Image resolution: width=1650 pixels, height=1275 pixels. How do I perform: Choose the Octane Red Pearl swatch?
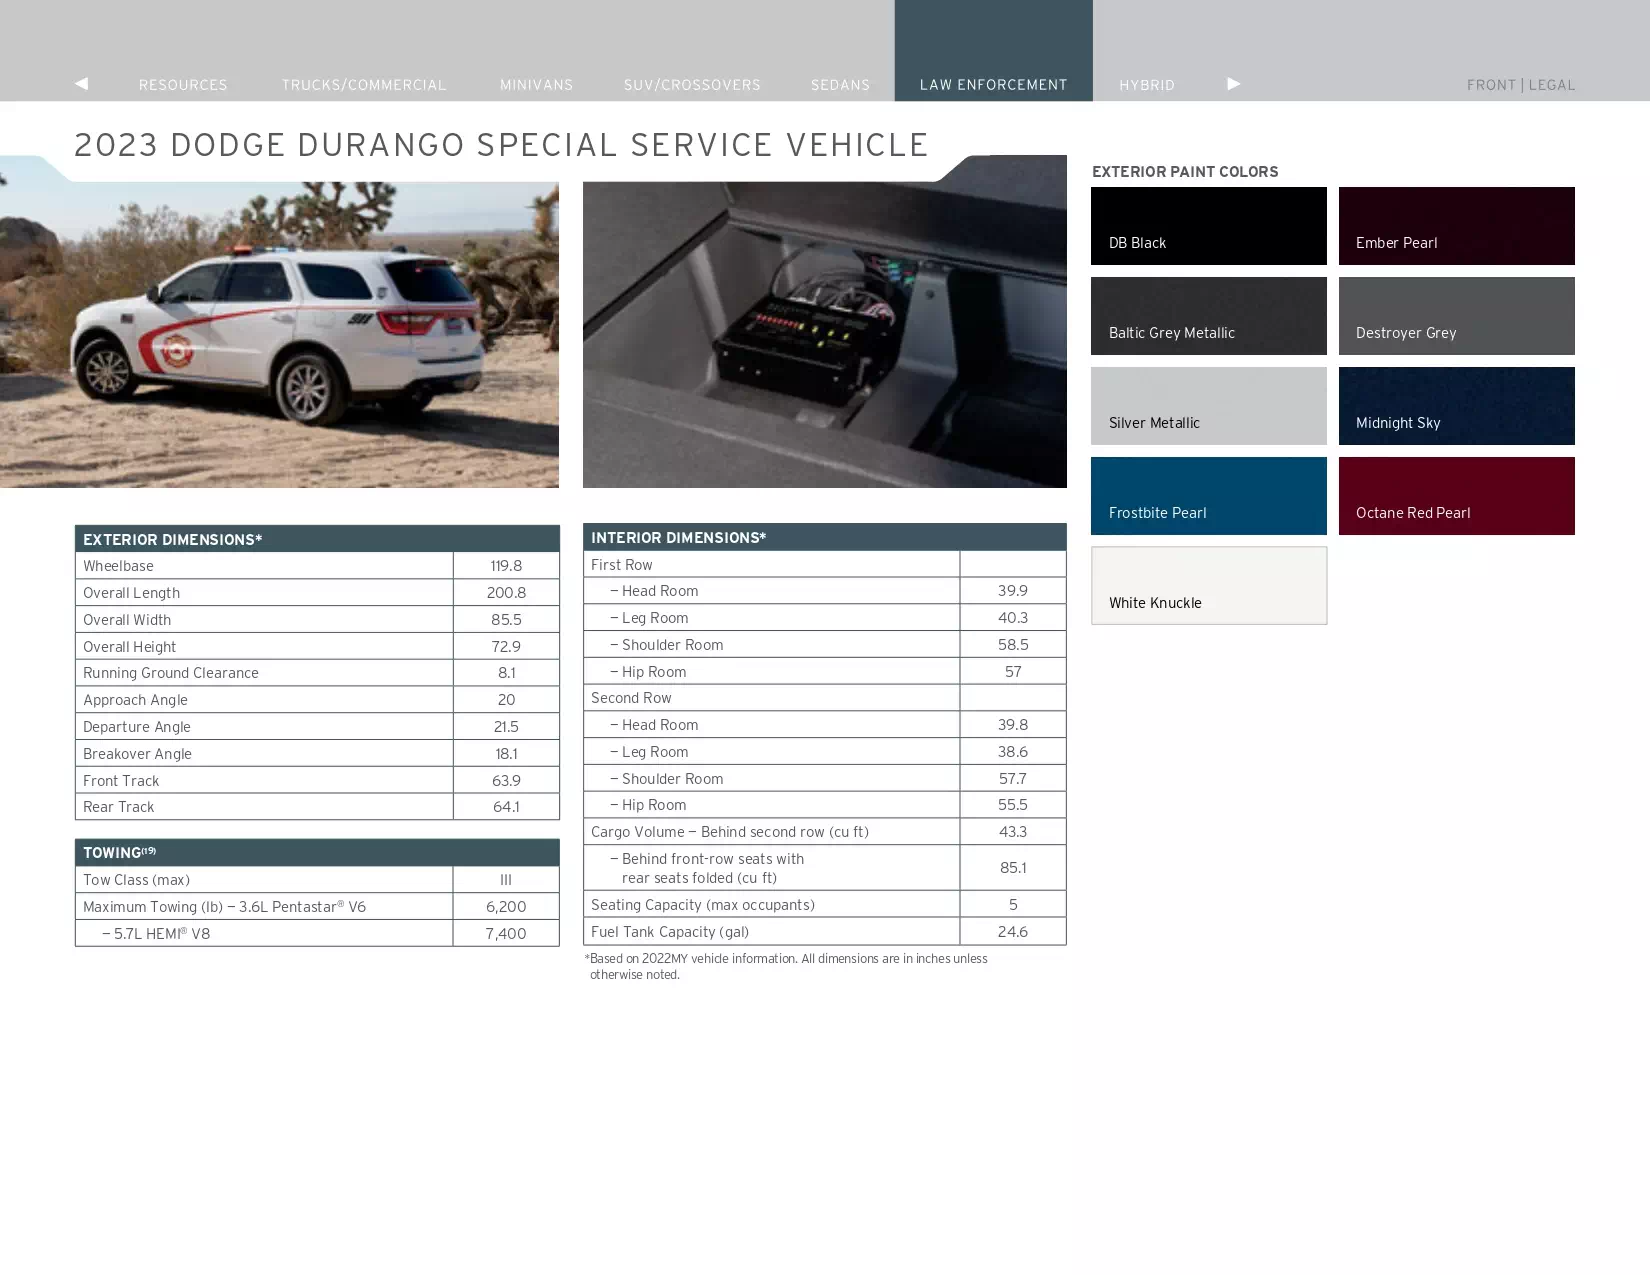(x=1457, y=496)
